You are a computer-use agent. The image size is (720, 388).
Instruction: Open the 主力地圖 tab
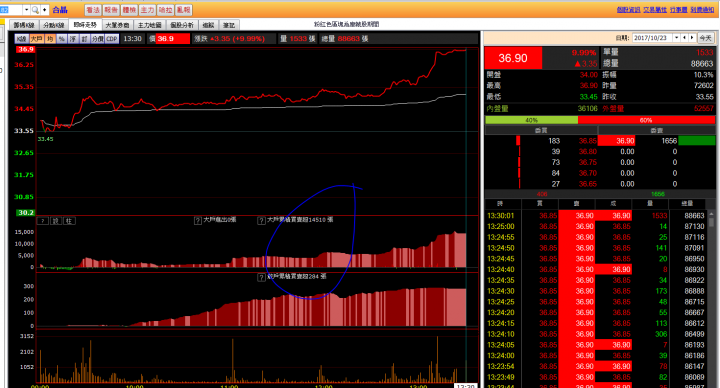click(150, 25)
